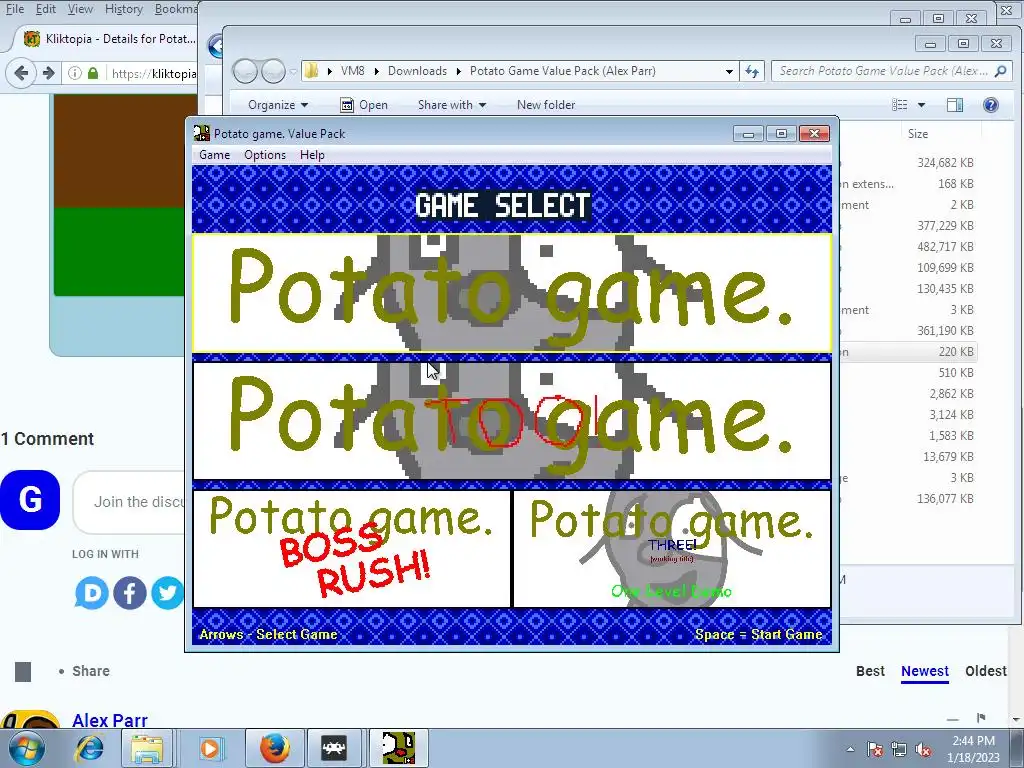1024x768 pixels.
Task: Open the Organize dropdown in Explorer
Action: coord(278,104)
